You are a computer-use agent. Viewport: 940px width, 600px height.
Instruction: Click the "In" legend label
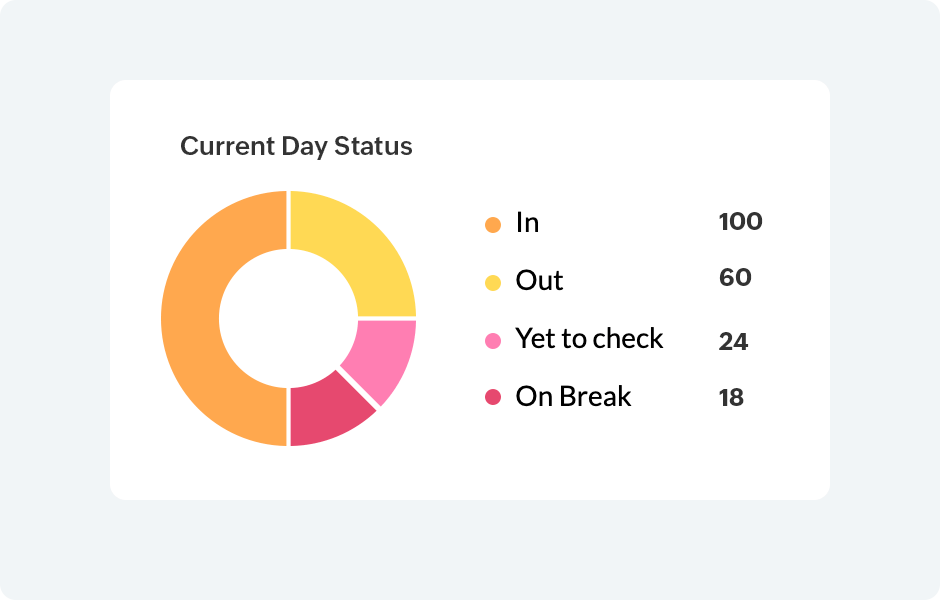coord(527,222)
